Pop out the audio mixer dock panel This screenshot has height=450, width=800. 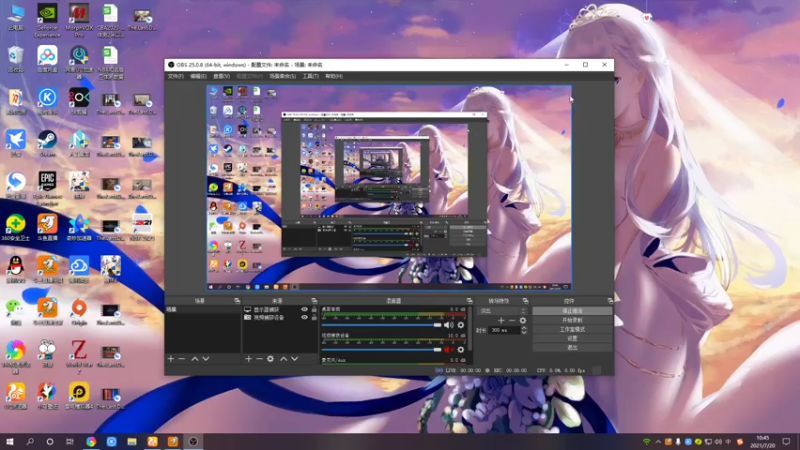[469, 301]
